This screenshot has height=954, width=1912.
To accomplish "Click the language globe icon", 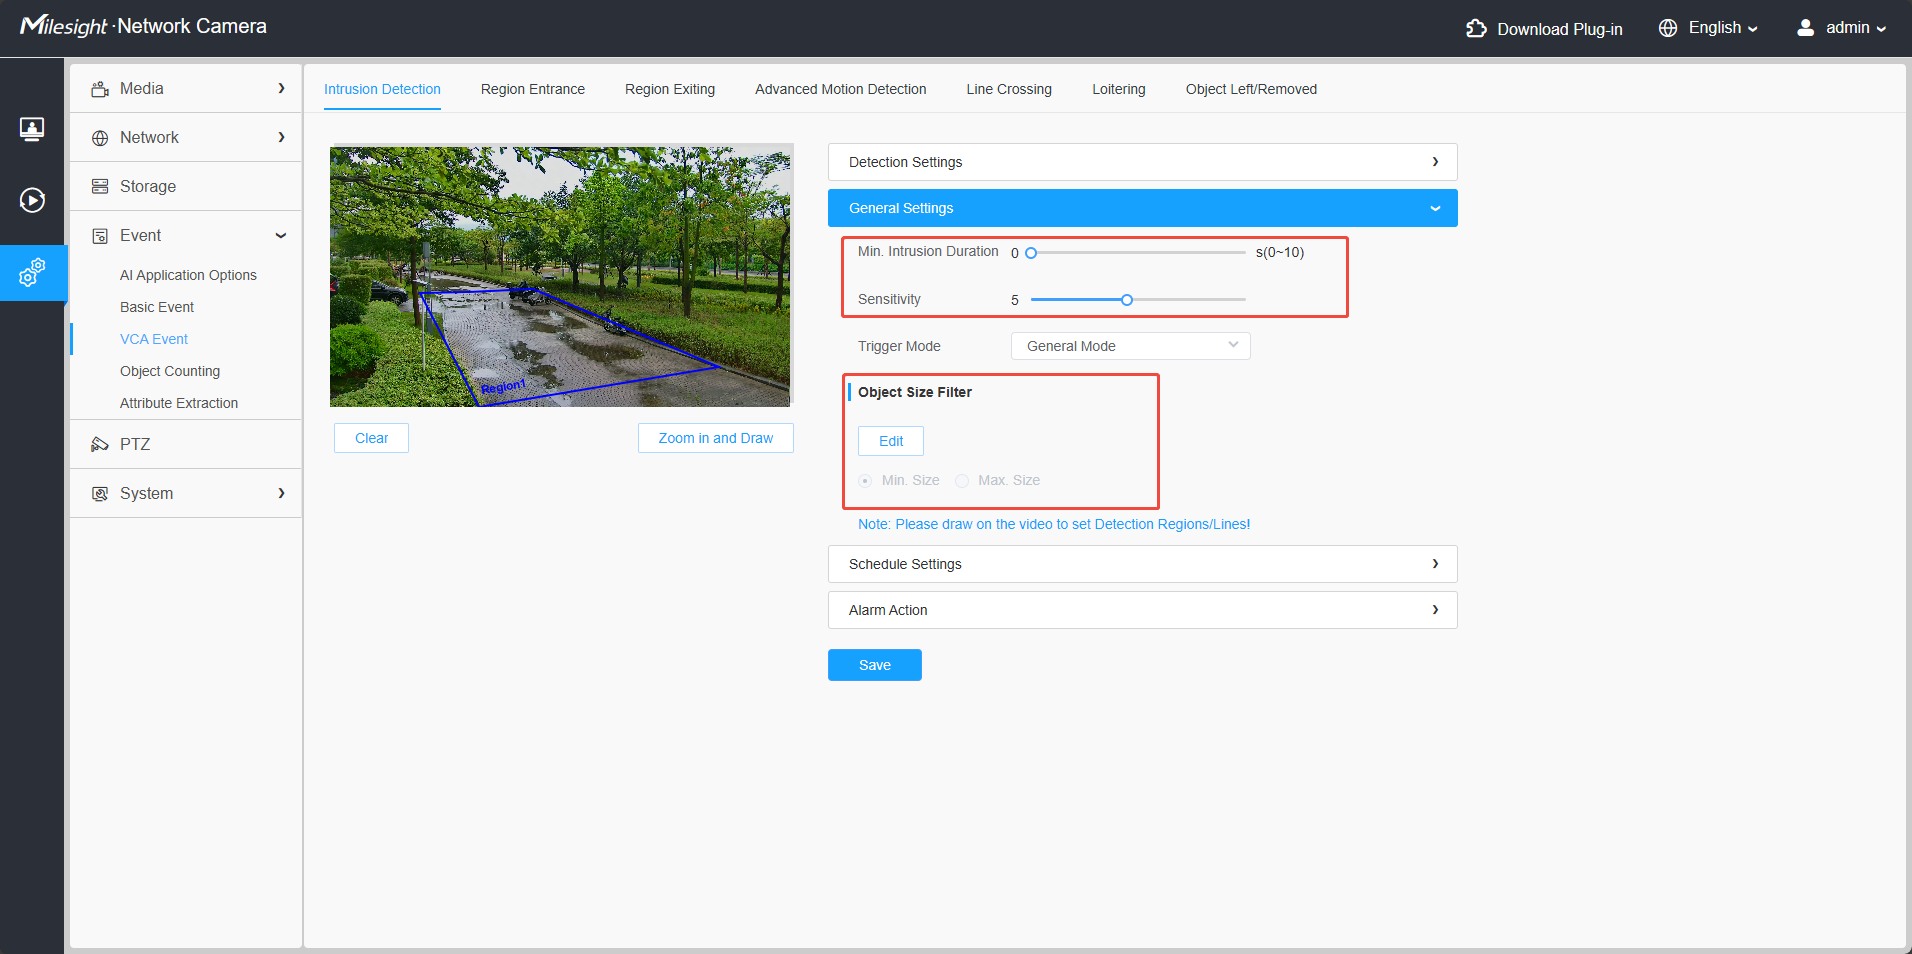I will point(1668,28).
